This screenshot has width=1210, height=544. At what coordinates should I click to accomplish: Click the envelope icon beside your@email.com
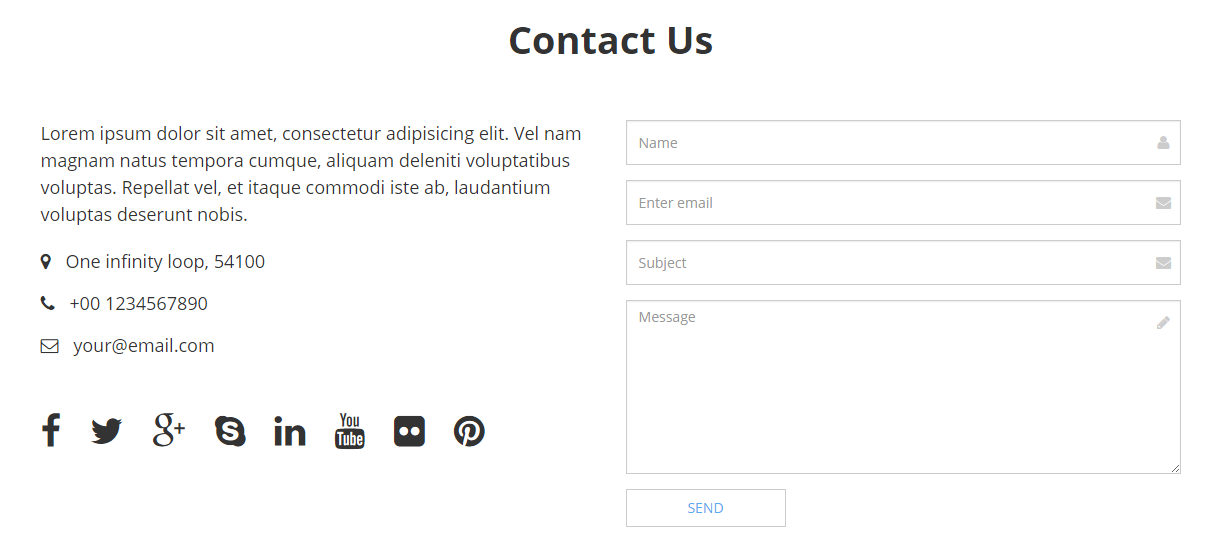(49, 346)
